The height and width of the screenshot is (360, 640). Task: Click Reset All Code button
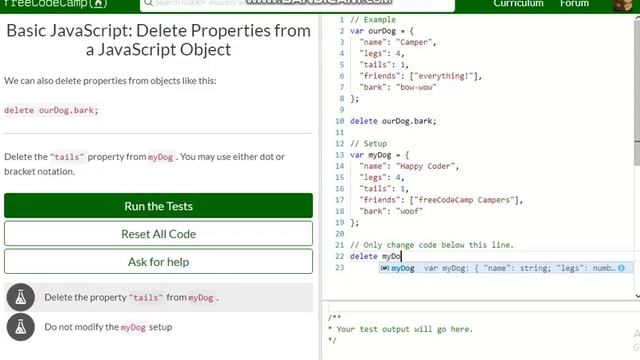coord(158,234)
